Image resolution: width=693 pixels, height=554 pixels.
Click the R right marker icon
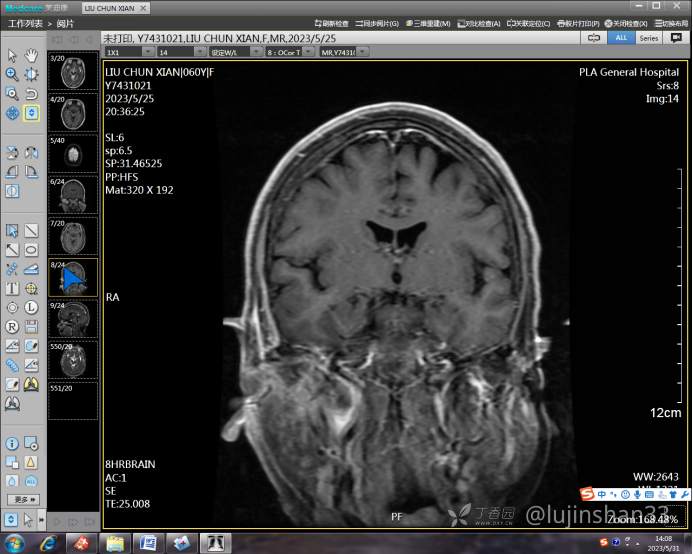(12, 326)
